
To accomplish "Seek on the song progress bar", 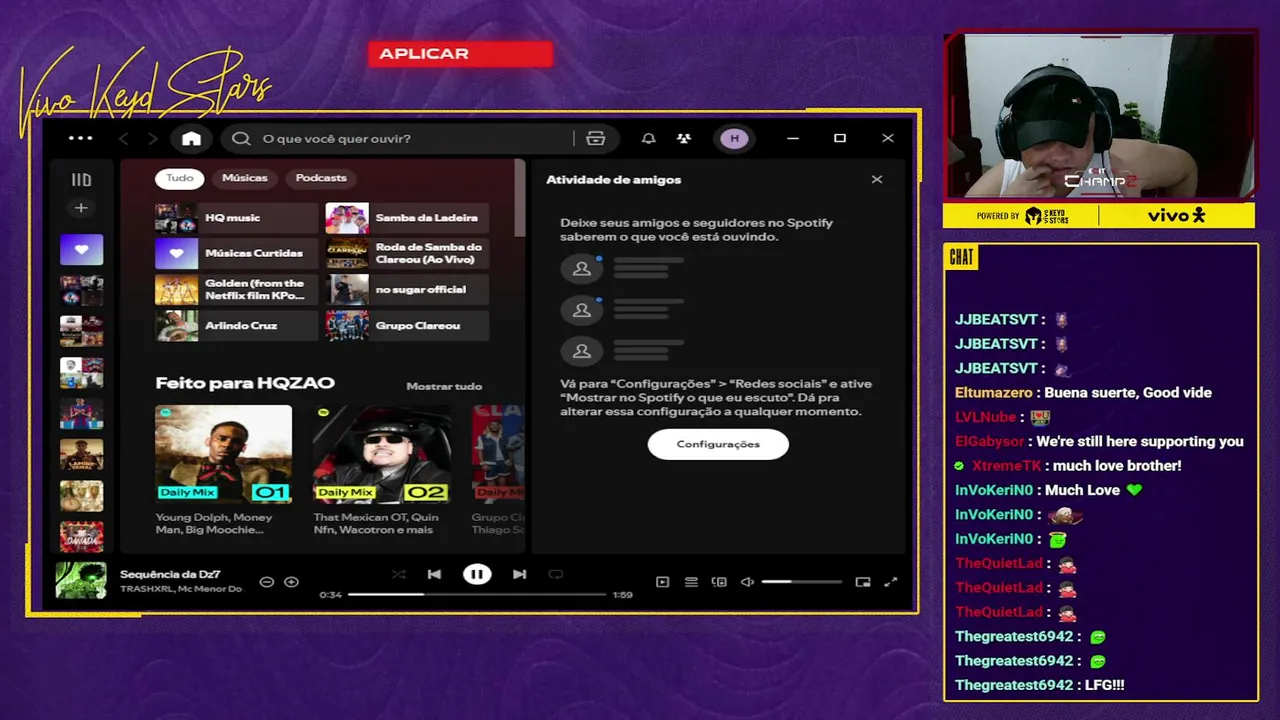I will 477,594.
